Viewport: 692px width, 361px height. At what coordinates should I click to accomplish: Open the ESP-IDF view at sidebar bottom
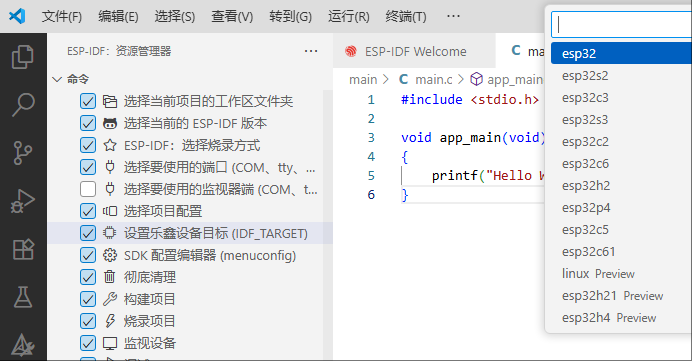coord(23,345)
